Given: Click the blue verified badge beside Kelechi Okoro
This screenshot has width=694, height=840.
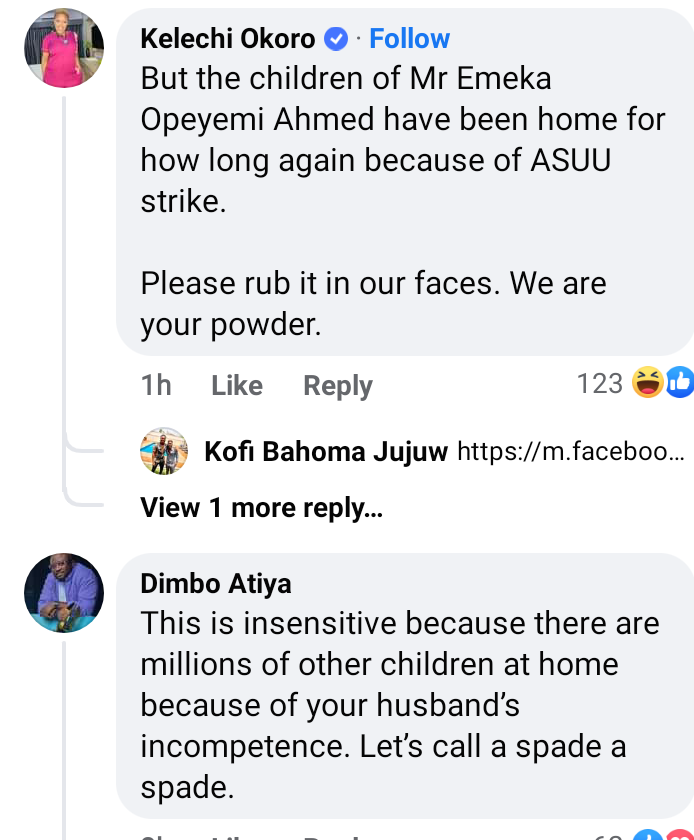Looking at the screenshot, I should (337, 39).
